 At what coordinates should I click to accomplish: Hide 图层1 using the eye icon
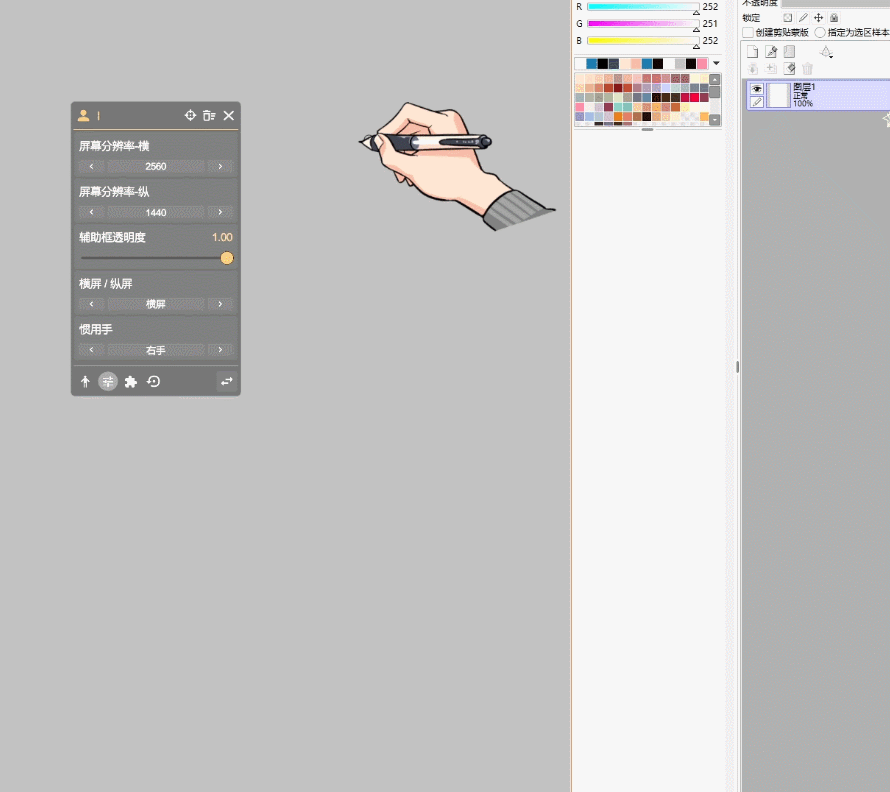pyautogui.click(x=757, y=89)
